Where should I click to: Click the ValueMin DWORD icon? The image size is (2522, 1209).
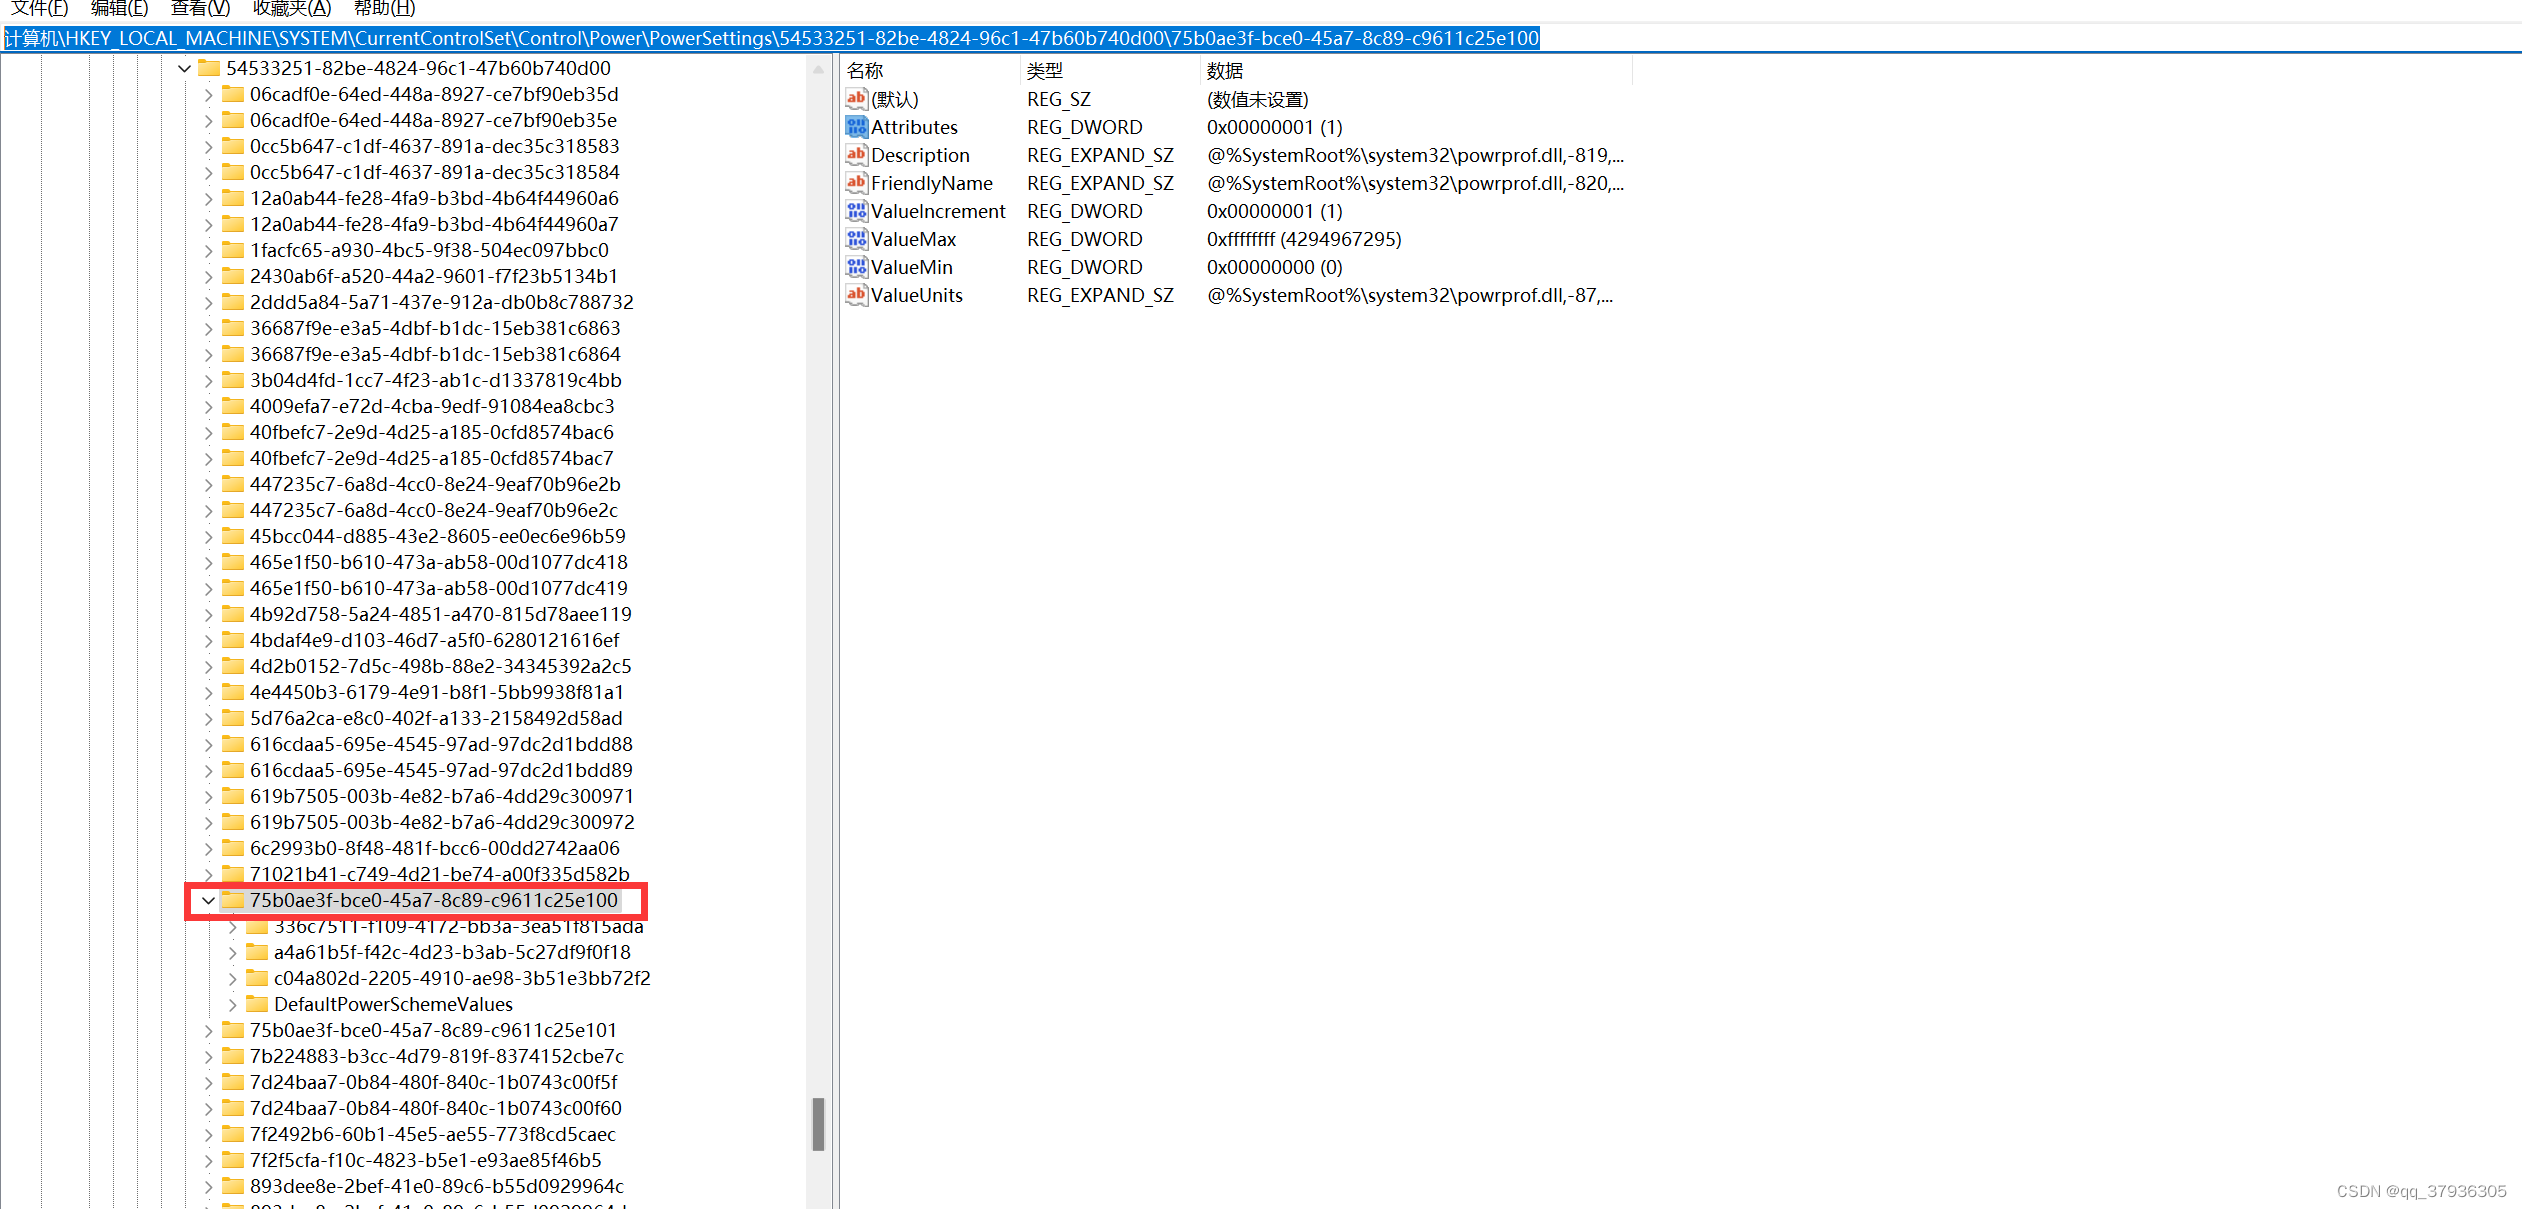point(856,267)
